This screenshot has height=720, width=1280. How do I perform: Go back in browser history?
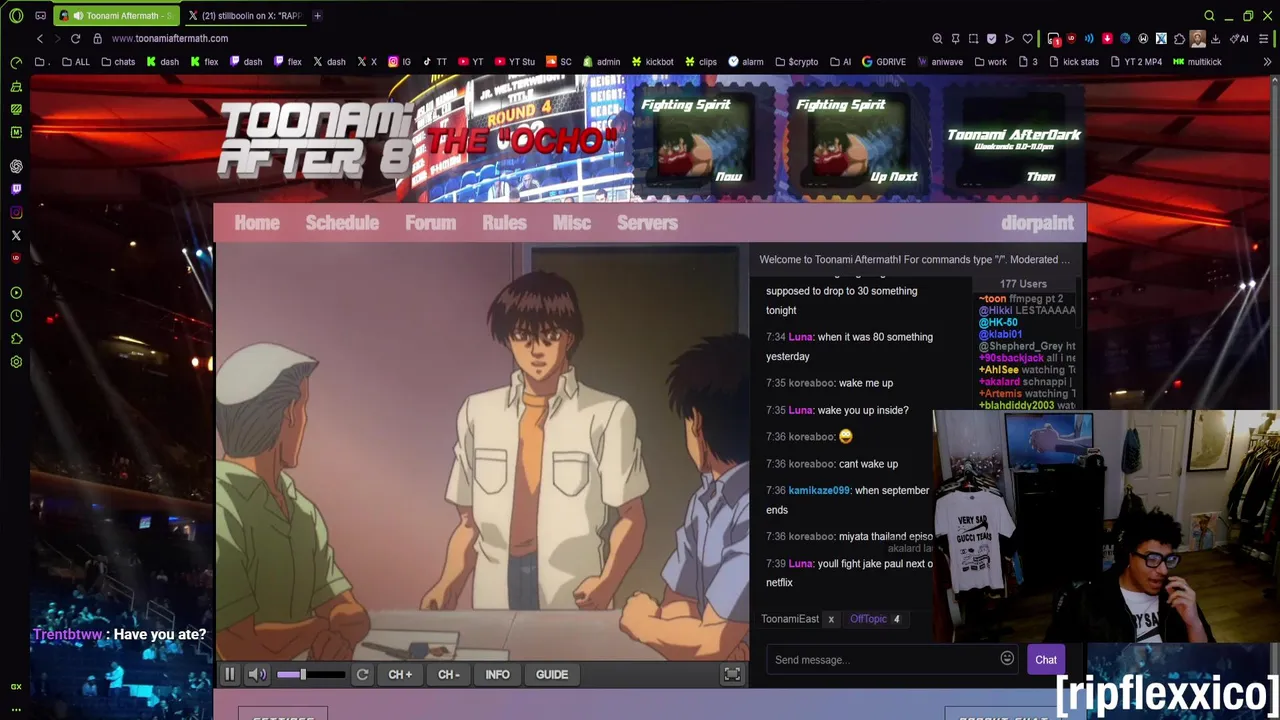(x=40, y=38)
